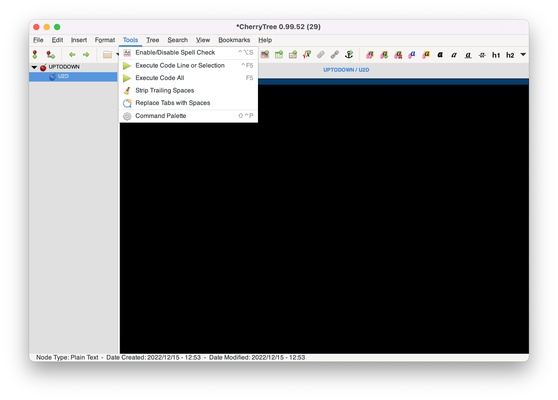Viewport: 558px width, 400px height.
Task: Click the Add Node toolbar icon
Action: coord(35,54)
